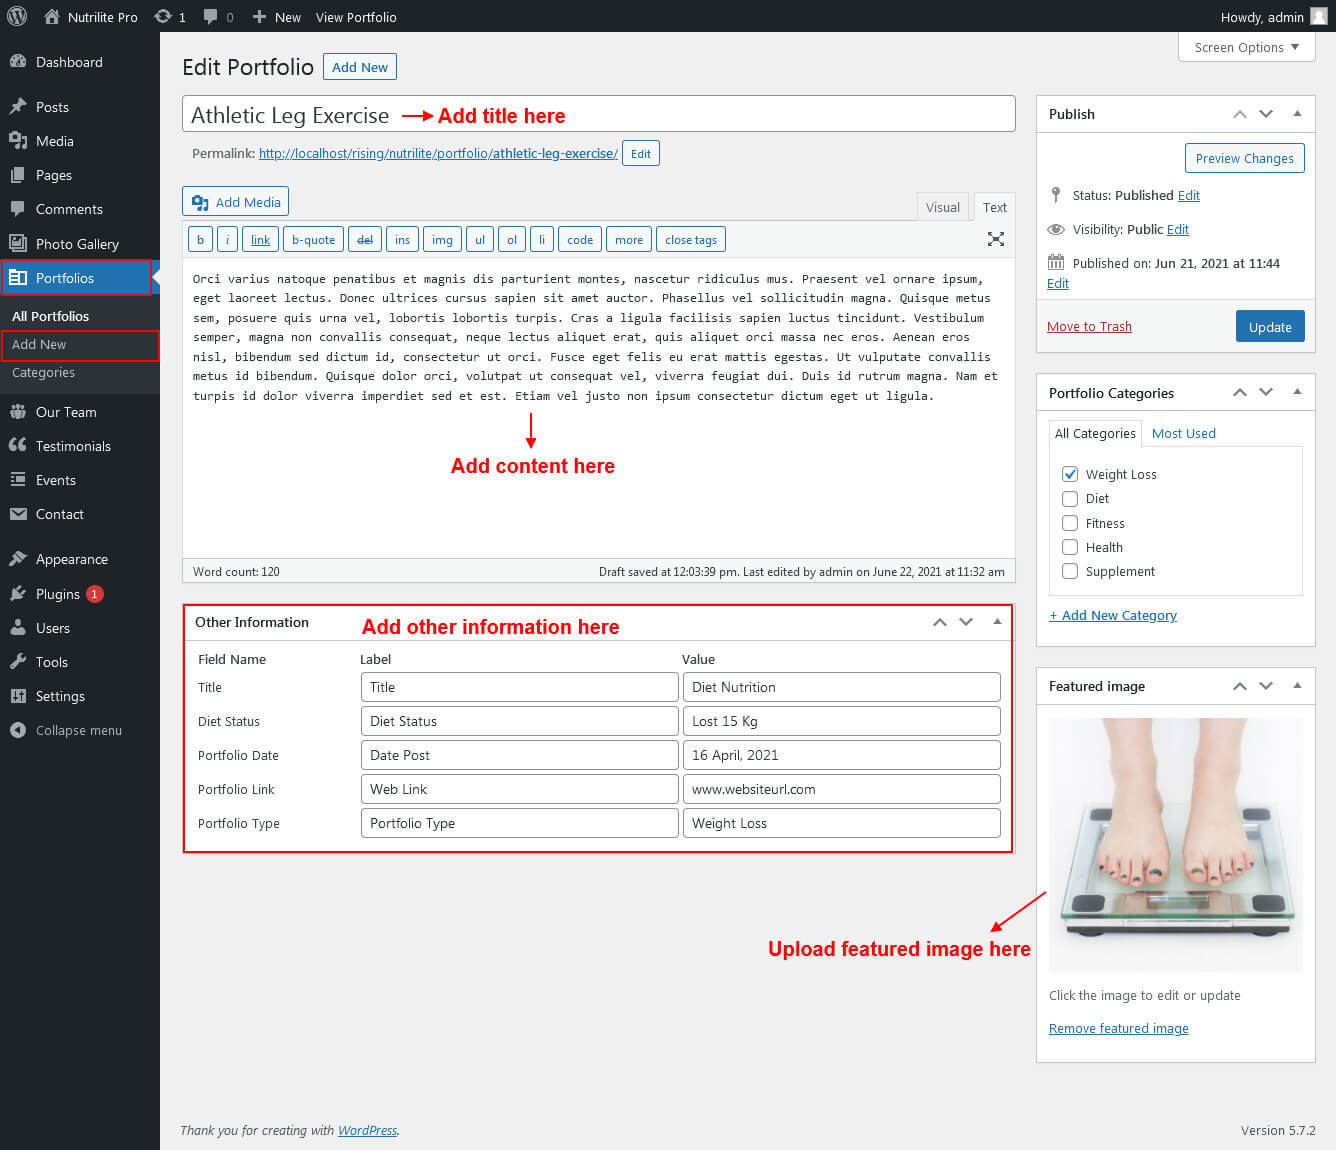Expand the Screen Options dropdown
The width and height of the screenshot is (1336, 1150).
click(x=1246, y=47)
